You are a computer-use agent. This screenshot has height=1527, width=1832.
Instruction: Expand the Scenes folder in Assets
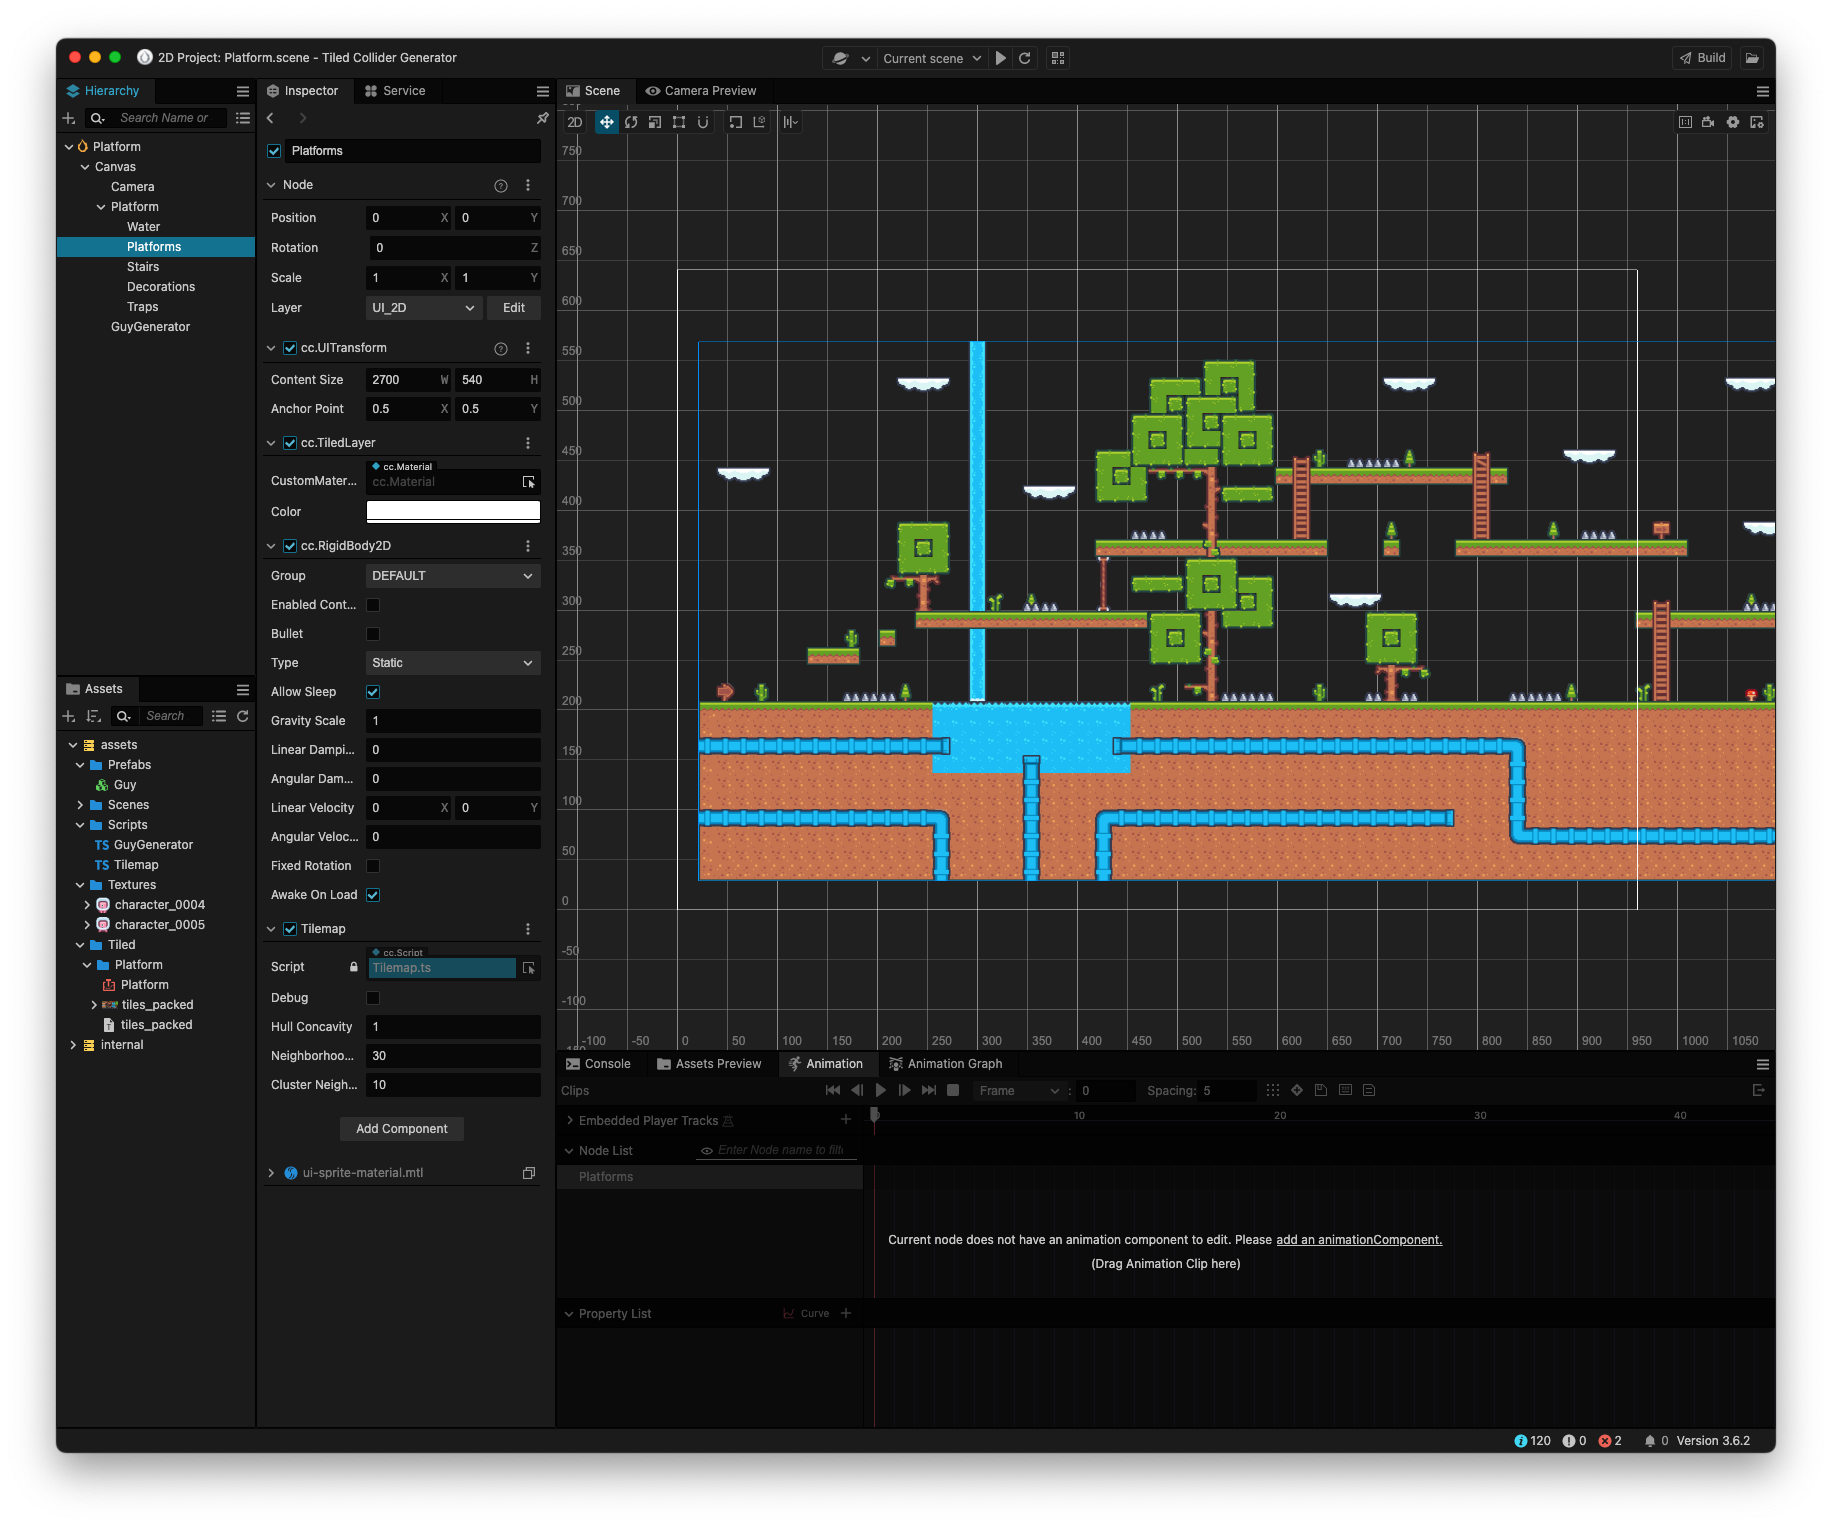coord(80,805)
